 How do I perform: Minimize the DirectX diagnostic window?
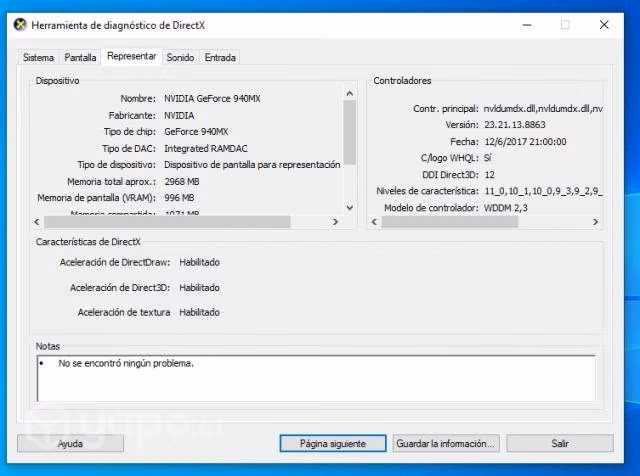[x=527, y=25]
